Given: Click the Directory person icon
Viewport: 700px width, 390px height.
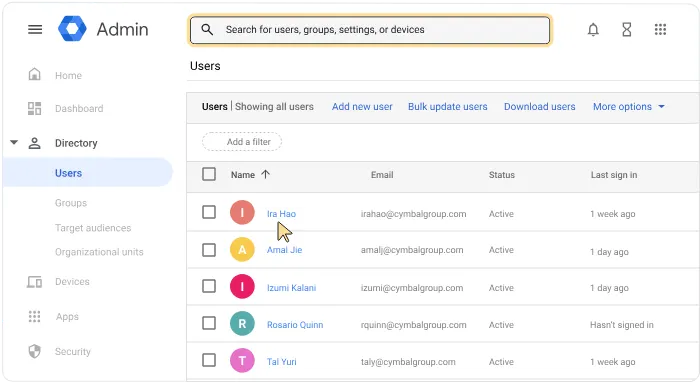Looking at the screenshot, I should pyautogui.click(x=34, y=143).
